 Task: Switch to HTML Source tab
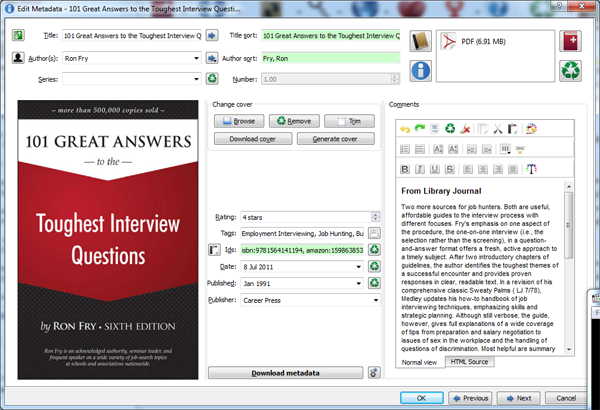tap(470, 362)
